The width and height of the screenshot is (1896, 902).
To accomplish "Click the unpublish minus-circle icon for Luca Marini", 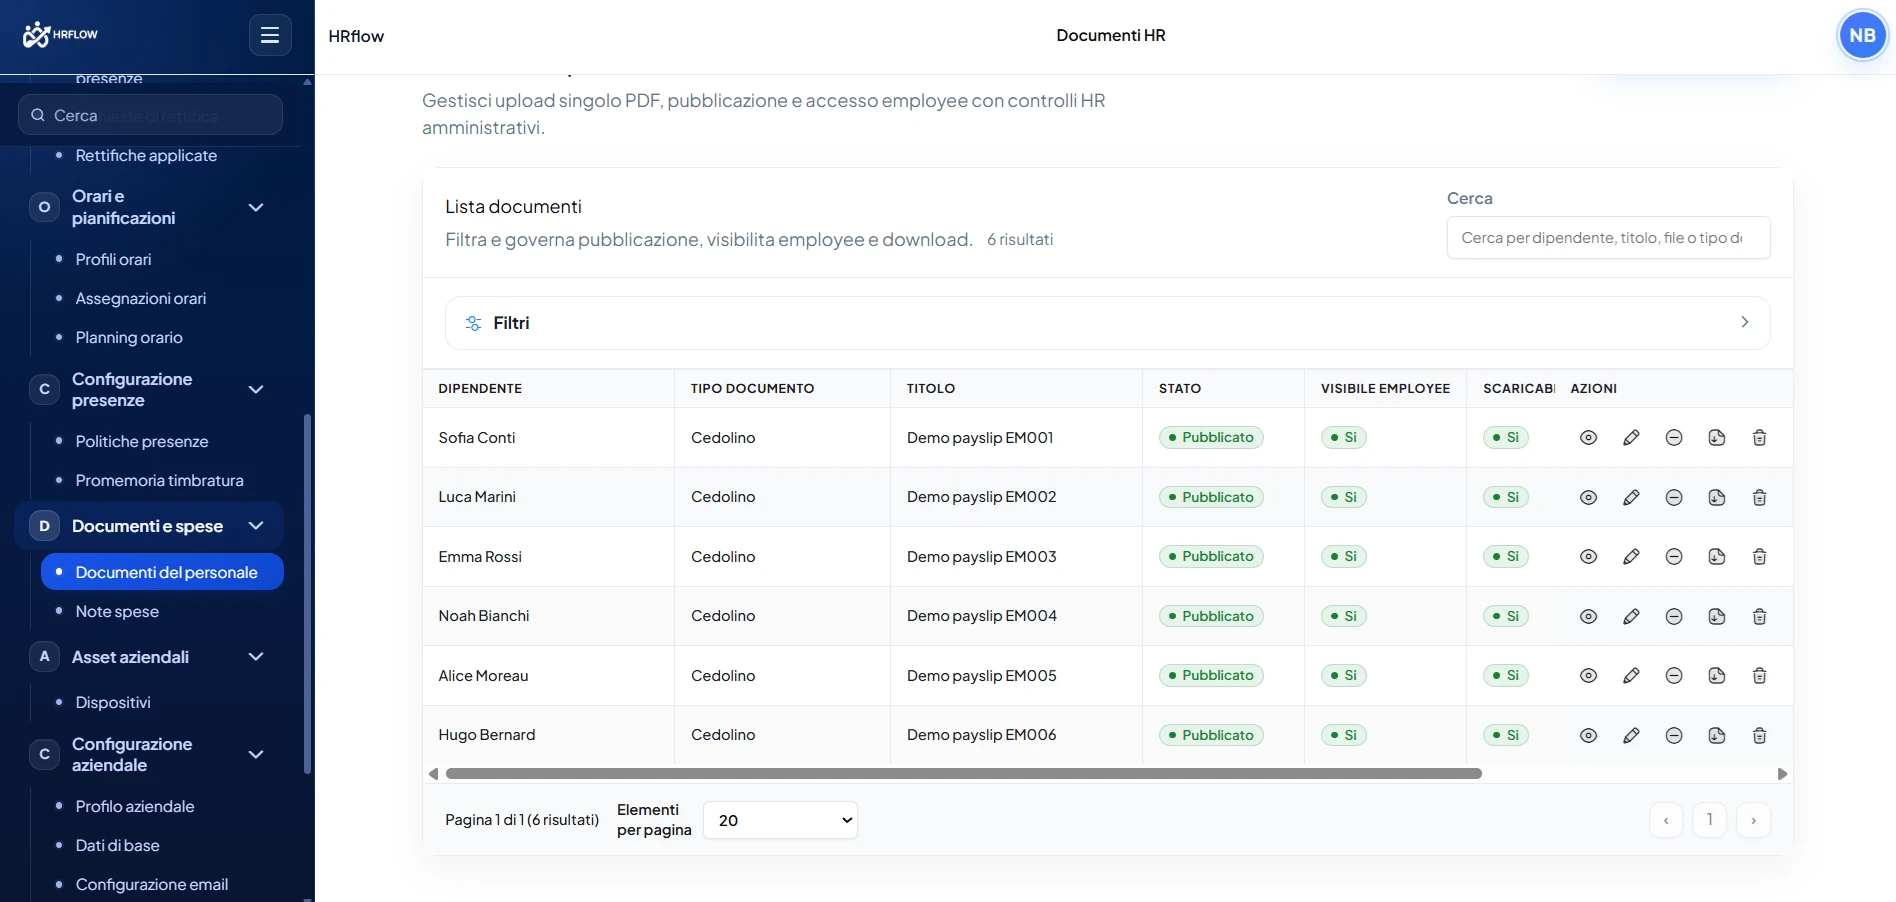I will (x=1674, y=498).
